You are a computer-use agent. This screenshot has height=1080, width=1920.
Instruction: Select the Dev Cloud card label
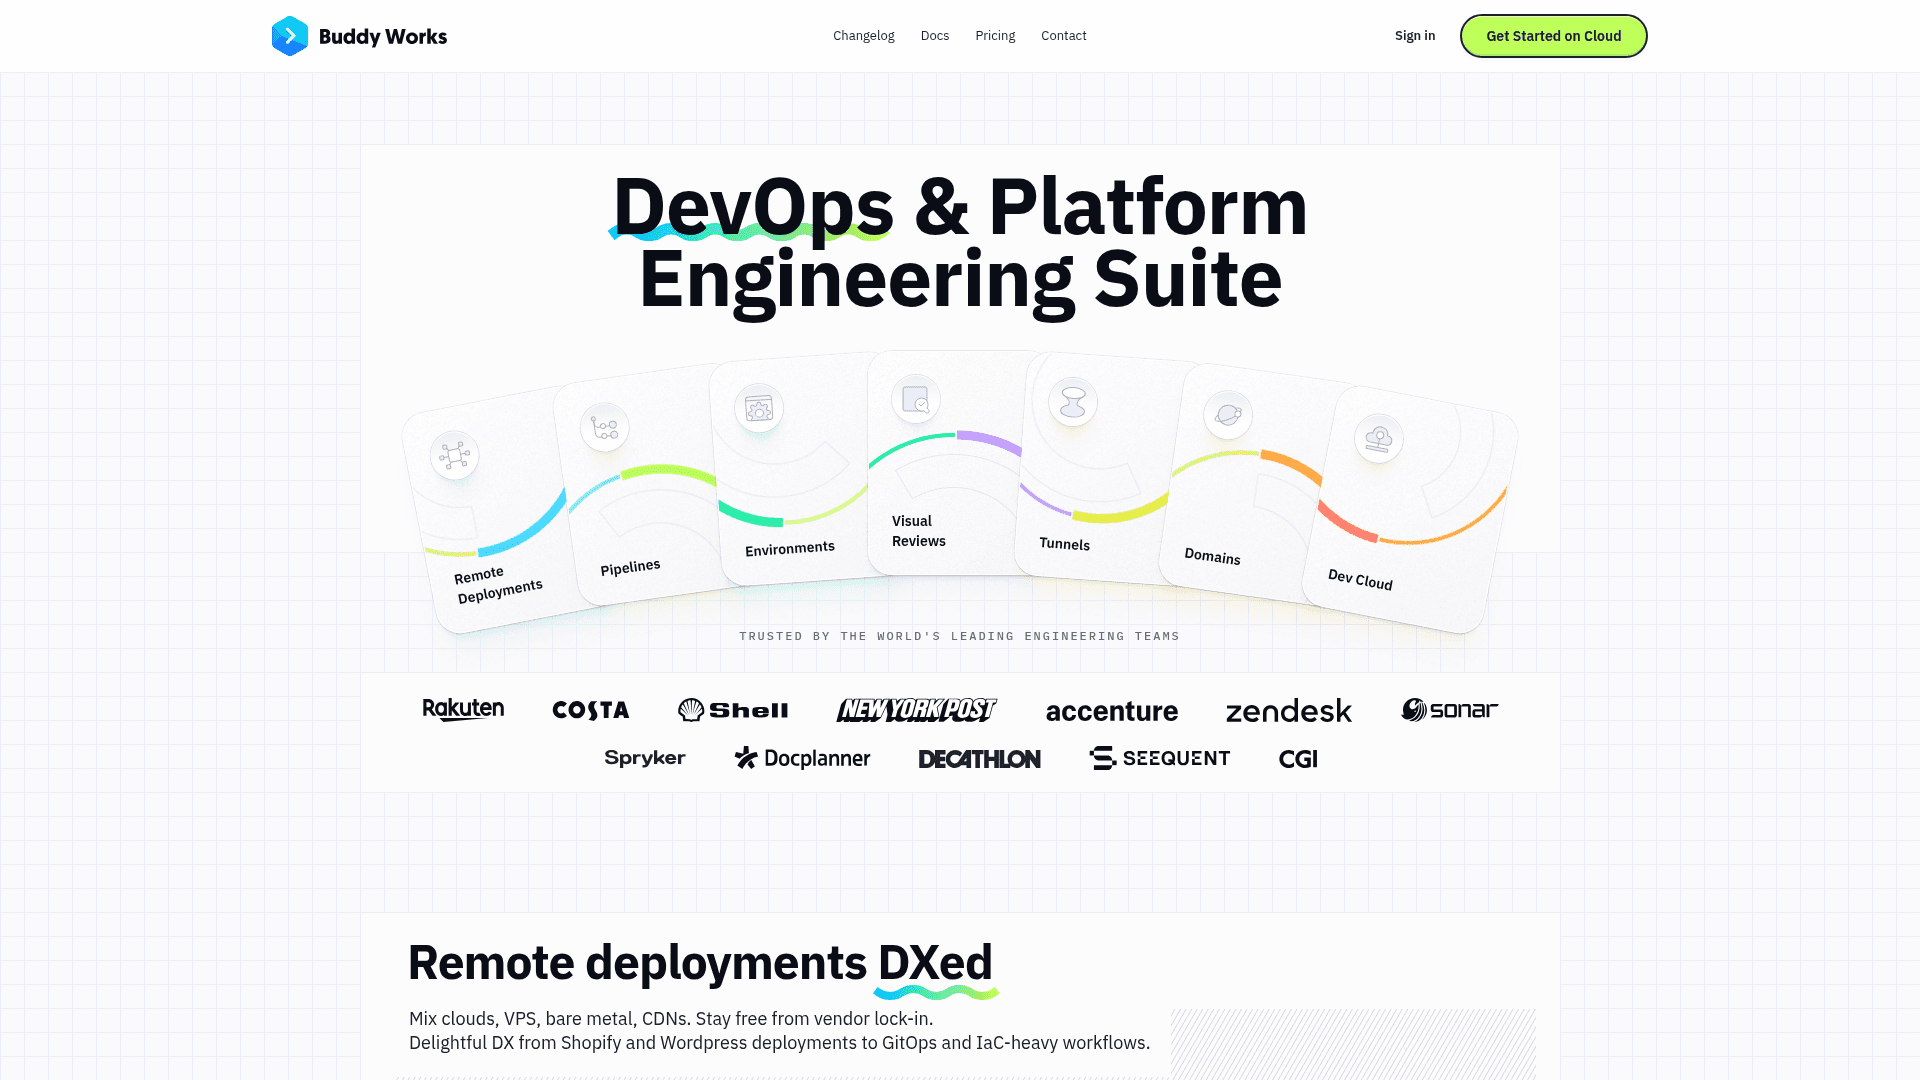coord(1360,580)
